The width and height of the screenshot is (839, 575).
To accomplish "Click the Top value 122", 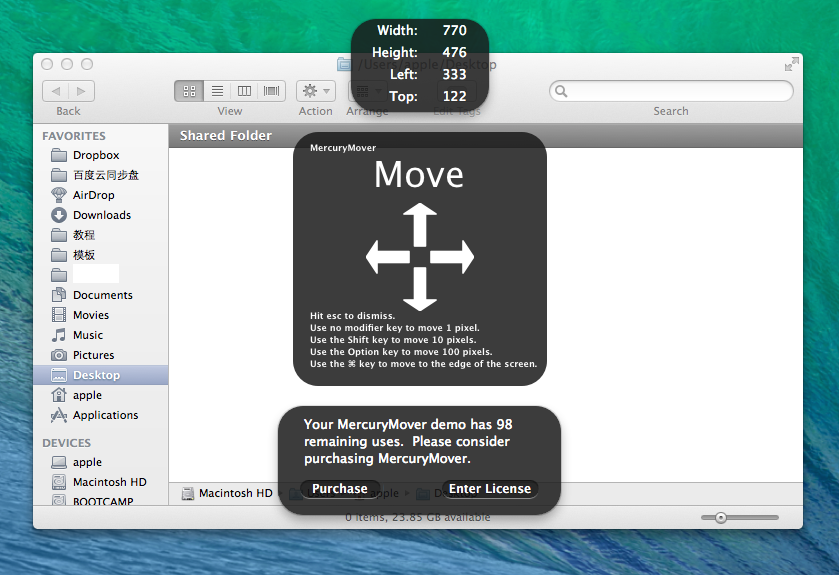I will [x=455, y=96].
